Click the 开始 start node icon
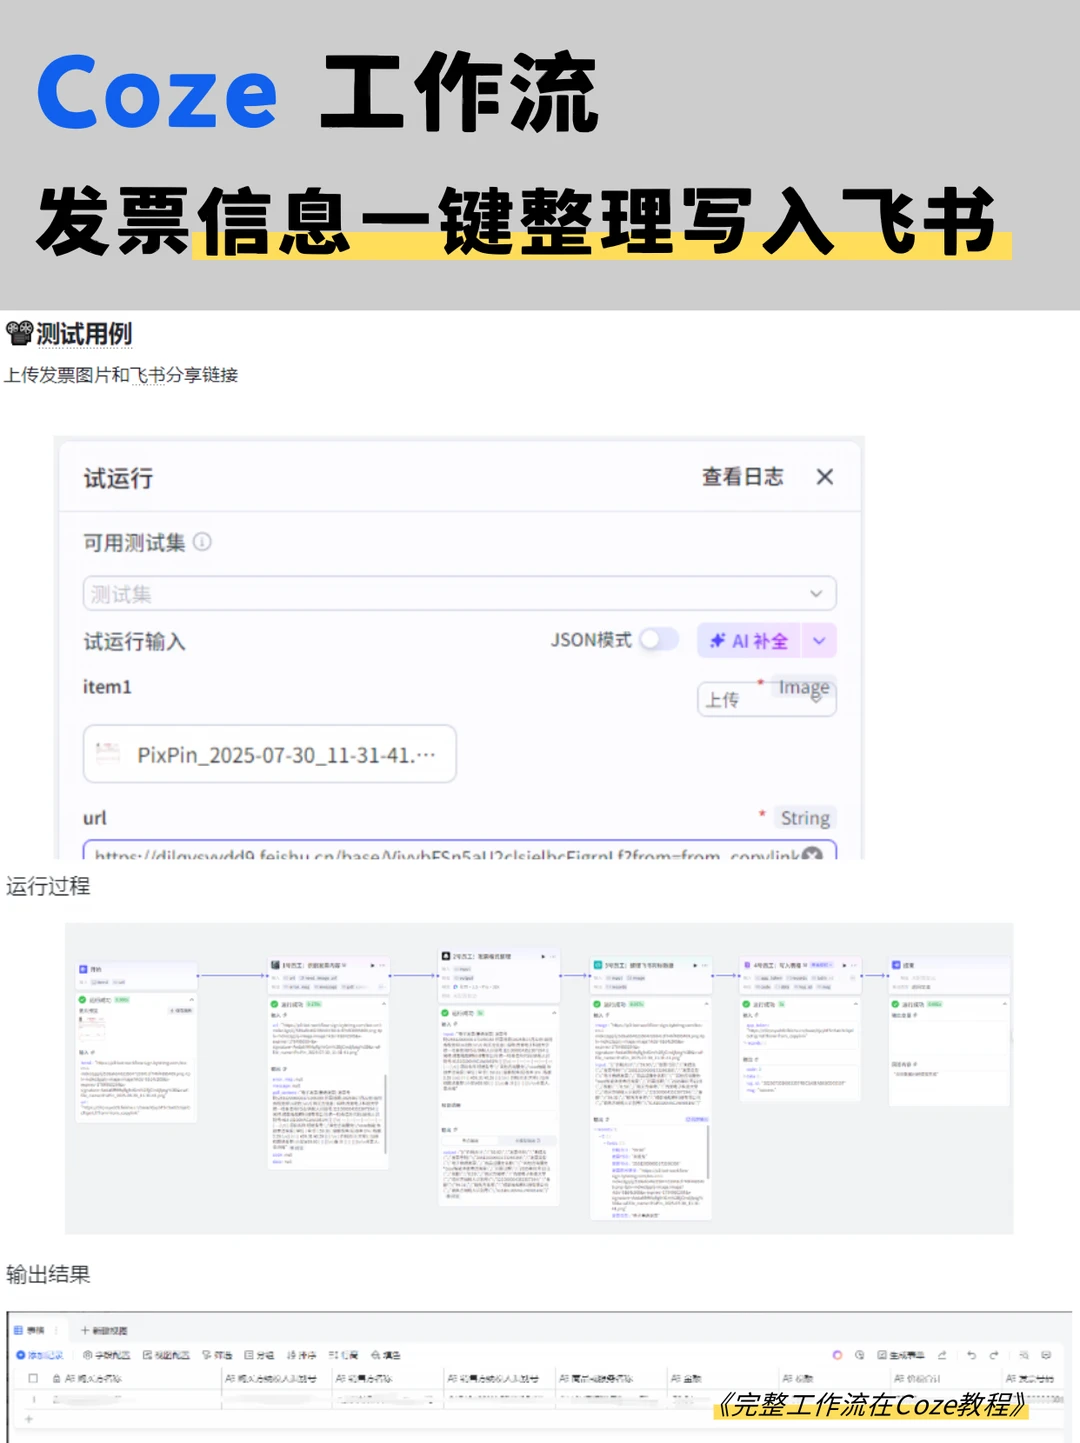1080x1443 pixels. [84, 969]
